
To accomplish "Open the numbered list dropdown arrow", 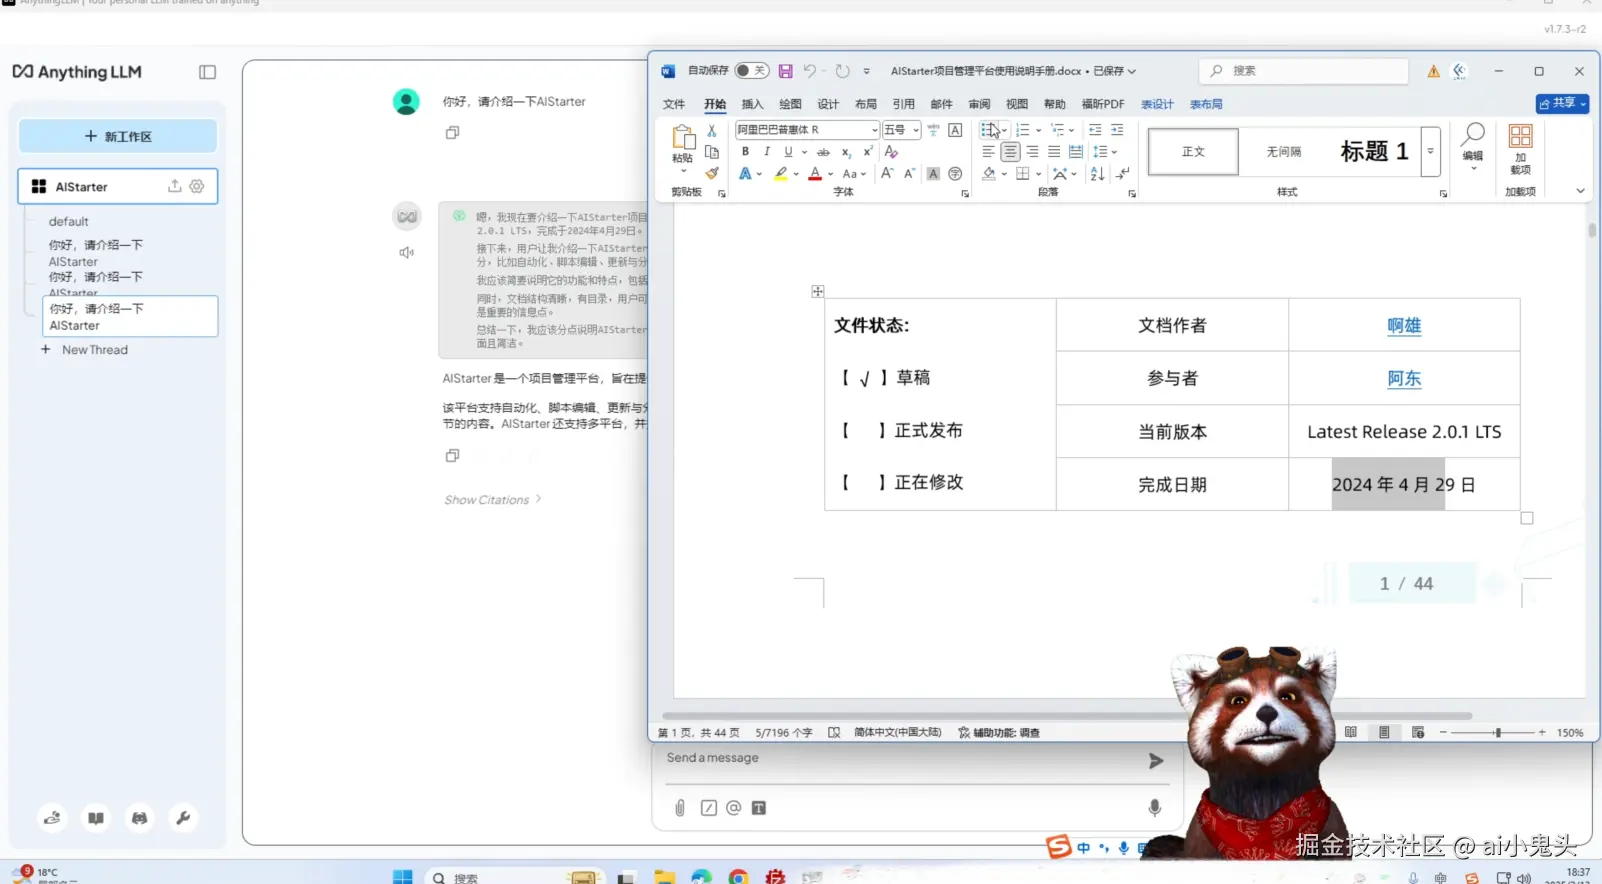I will (x=1038, y=130).
